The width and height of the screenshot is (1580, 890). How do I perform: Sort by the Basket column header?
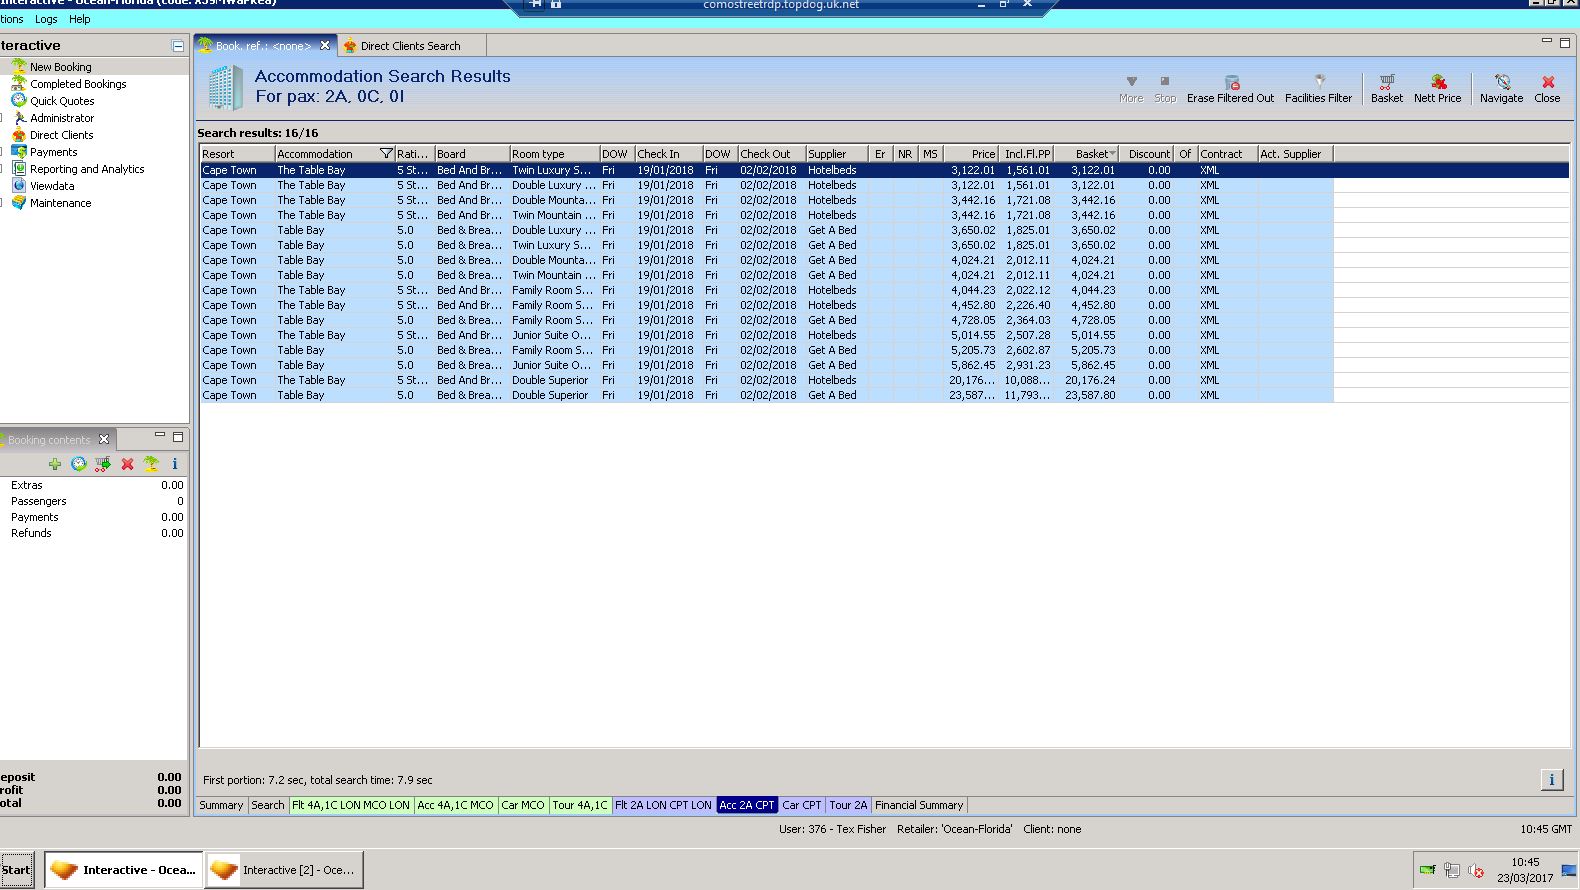pos(1090,154)
